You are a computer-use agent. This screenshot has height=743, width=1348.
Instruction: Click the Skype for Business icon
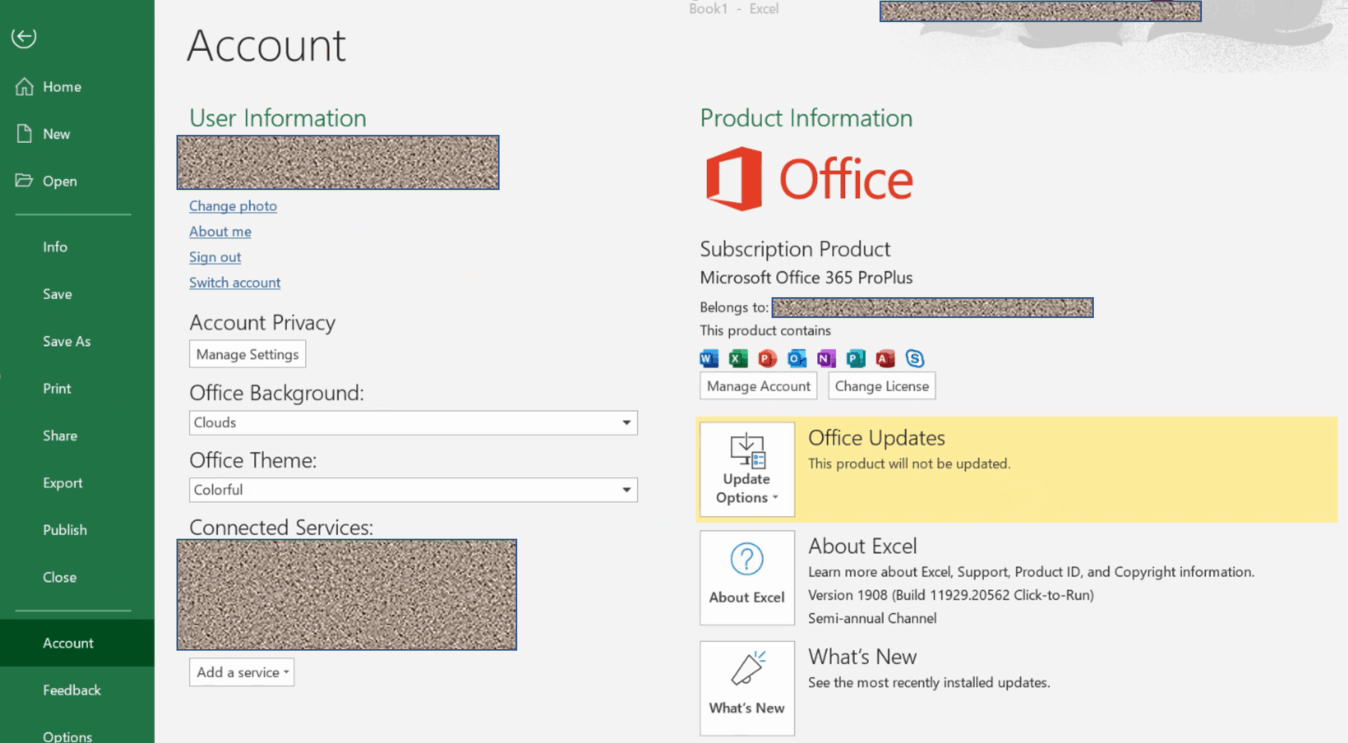pyautogui.click(x=914, y=358)
